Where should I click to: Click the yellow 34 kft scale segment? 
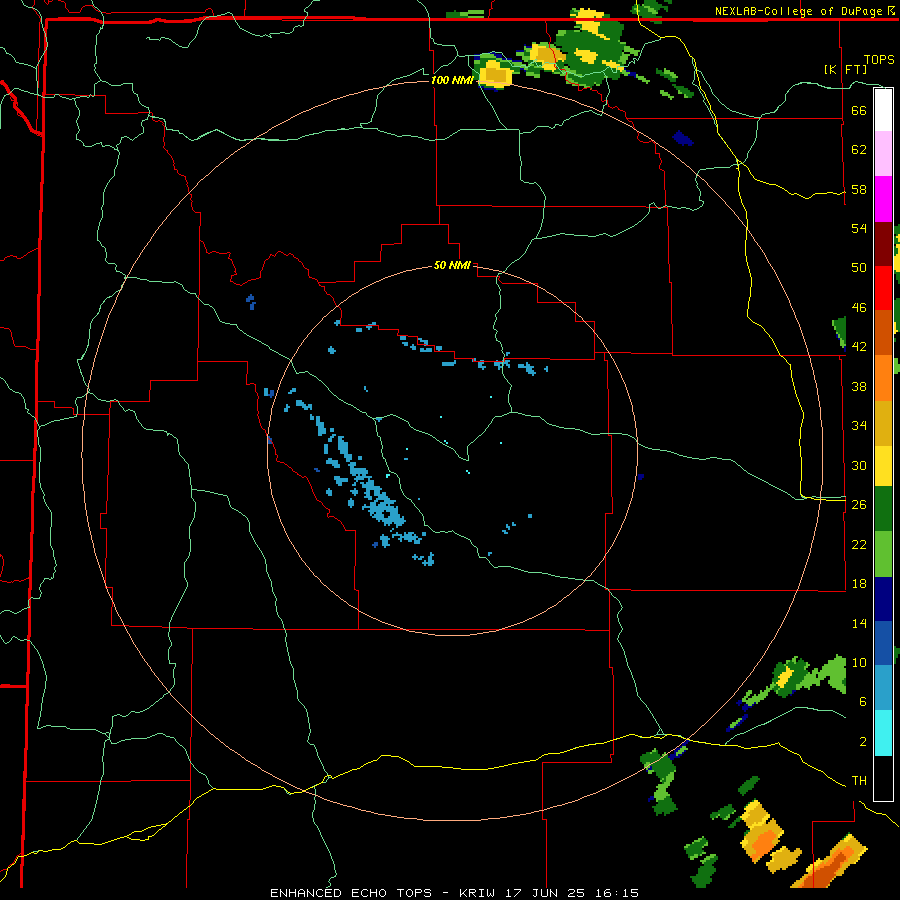pos(883,466)
